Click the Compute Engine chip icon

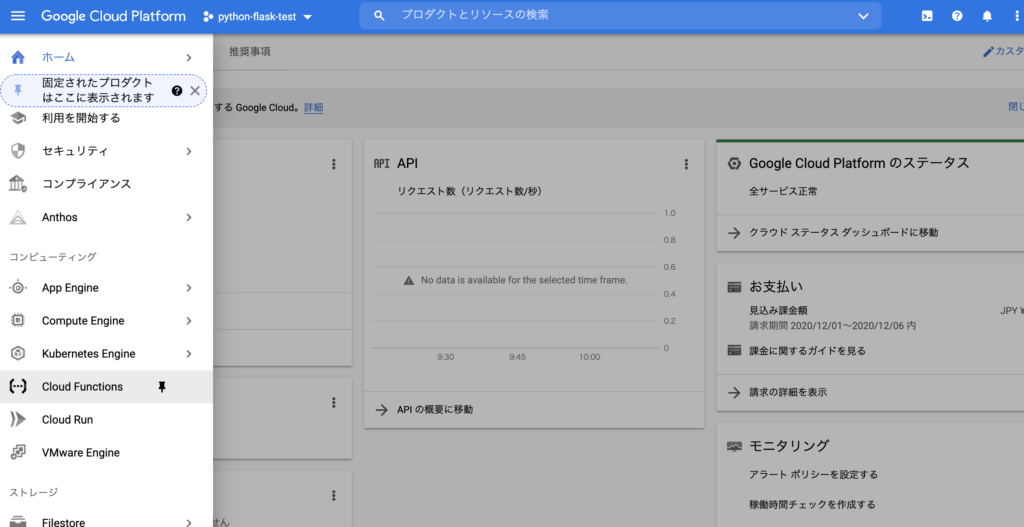pyautogui.click(x=18, y=321)
